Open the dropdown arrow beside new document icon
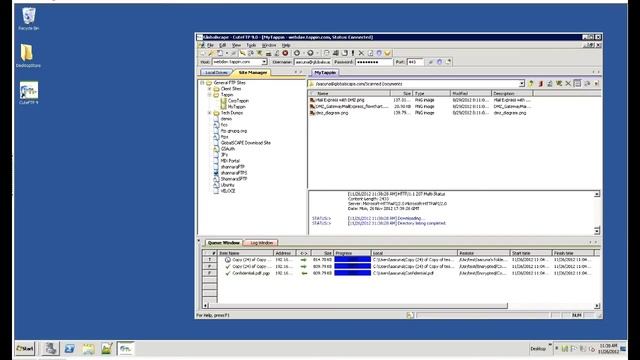640x360 pixels. pyautogui.click(x=227, y=53)
